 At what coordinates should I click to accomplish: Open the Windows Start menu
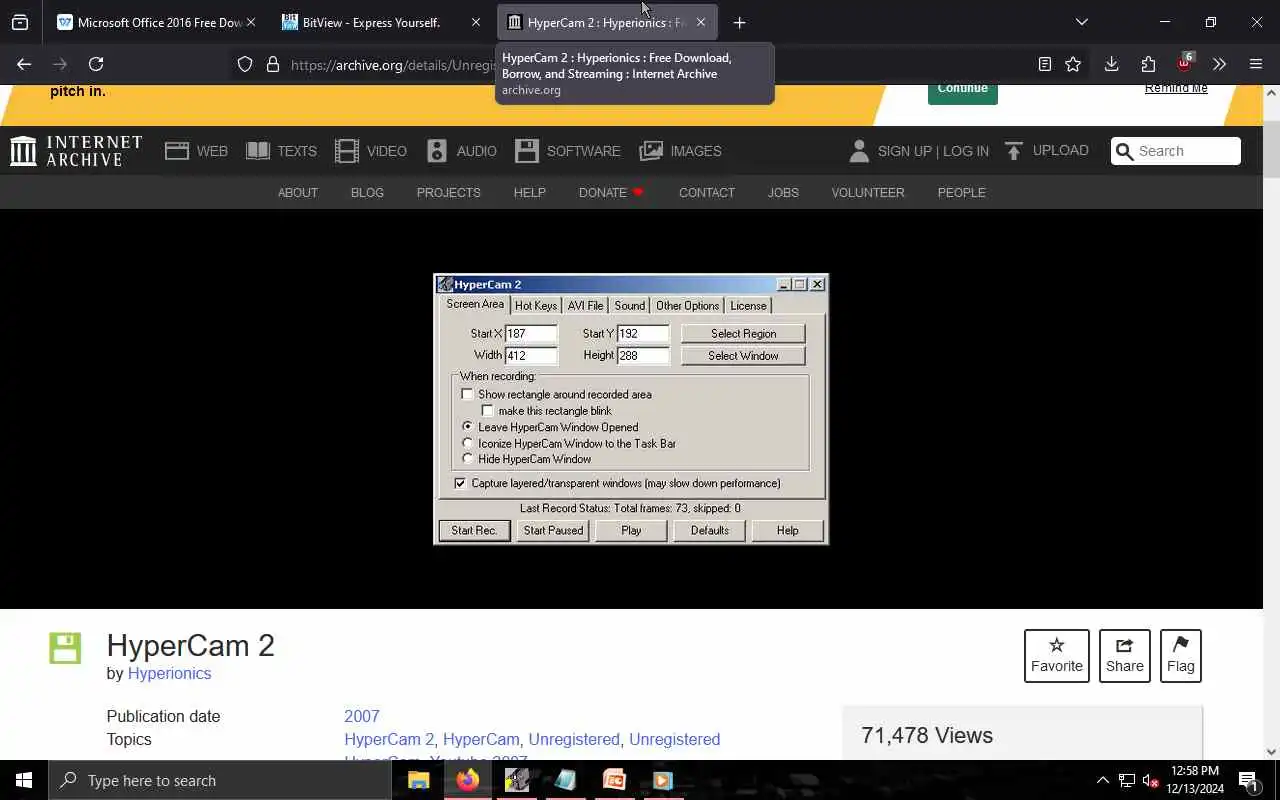24,780
